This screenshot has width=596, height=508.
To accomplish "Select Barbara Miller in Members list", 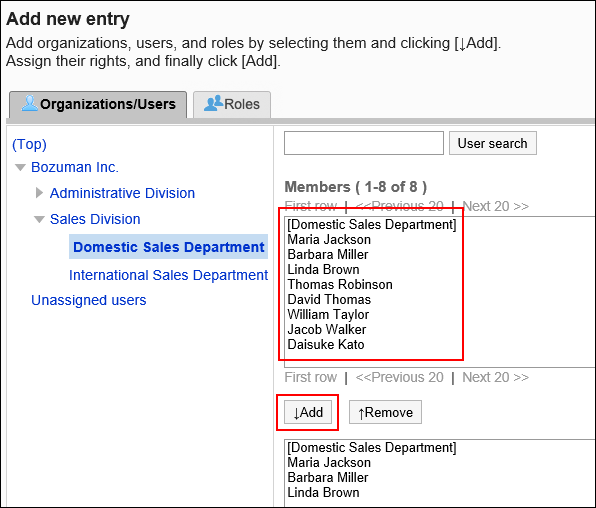I will click(328, 254).
